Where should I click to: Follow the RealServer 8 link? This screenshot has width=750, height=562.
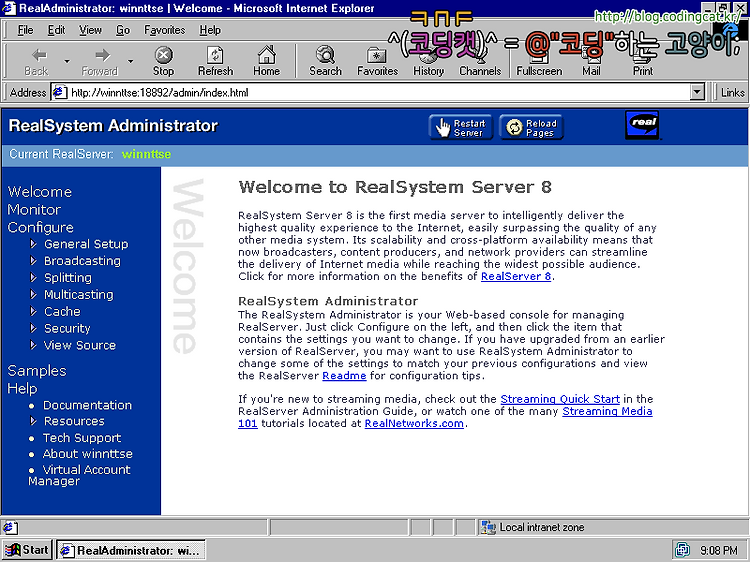click(516, 276)
